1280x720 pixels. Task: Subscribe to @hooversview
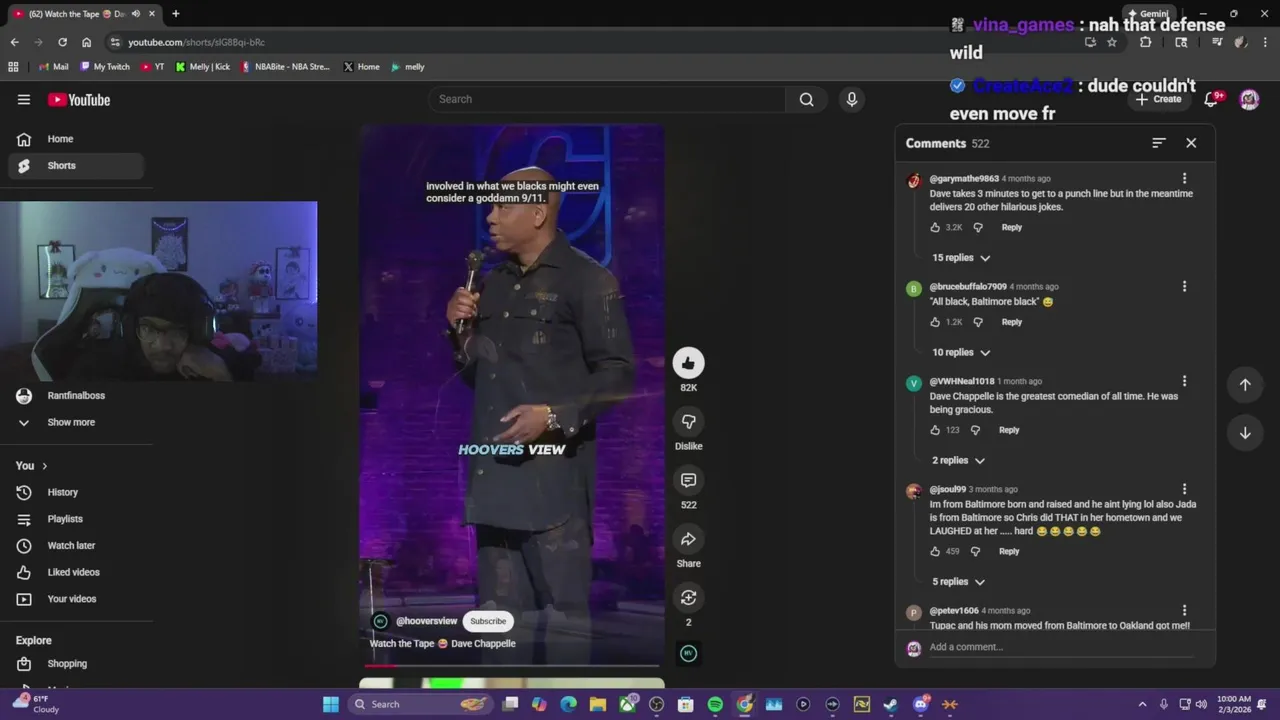pos(488,621)
